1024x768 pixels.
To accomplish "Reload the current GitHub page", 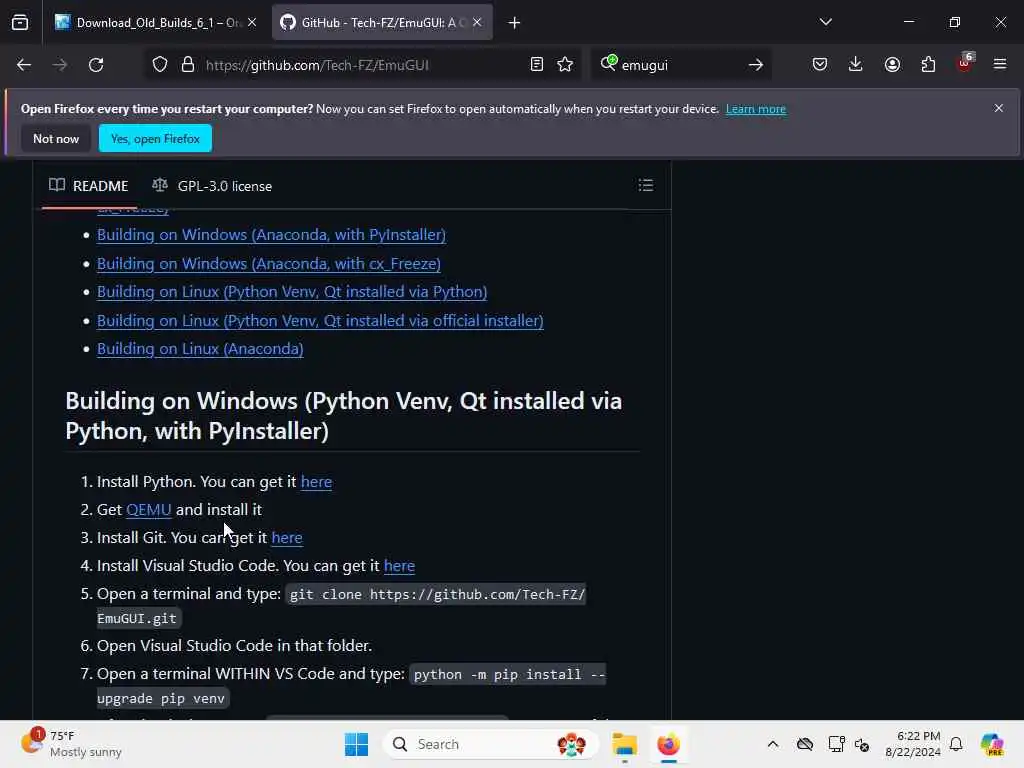I will [96, 65].
